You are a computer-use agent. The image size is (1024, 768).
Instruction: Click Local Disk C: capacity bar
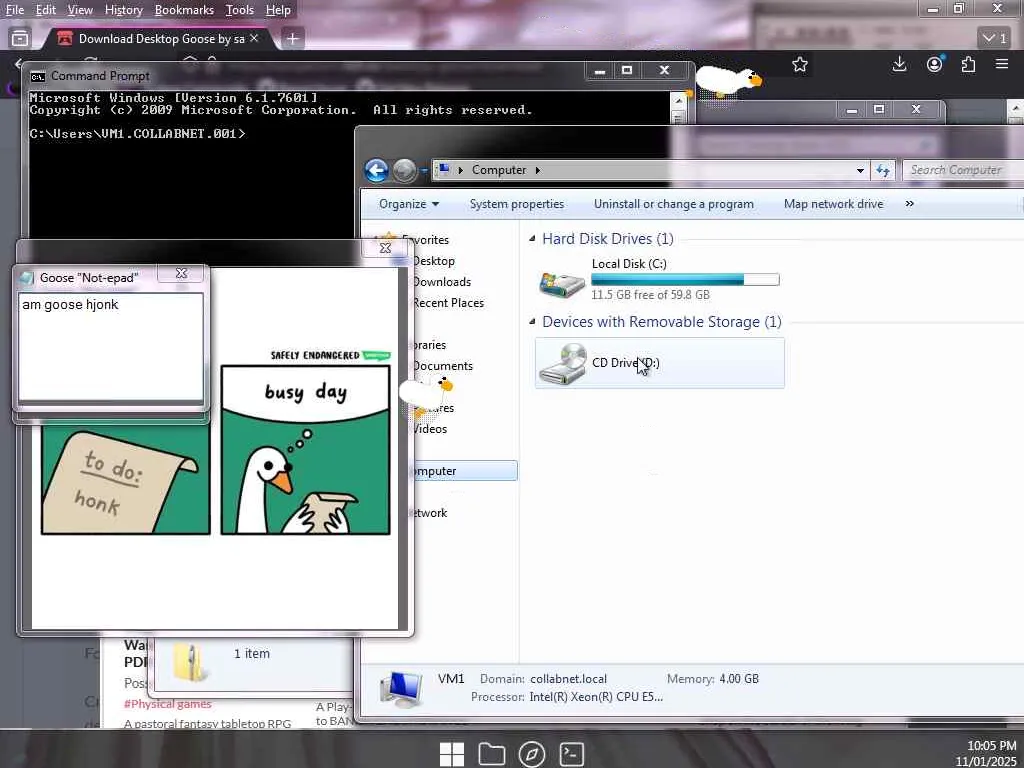tap(685, 280)
